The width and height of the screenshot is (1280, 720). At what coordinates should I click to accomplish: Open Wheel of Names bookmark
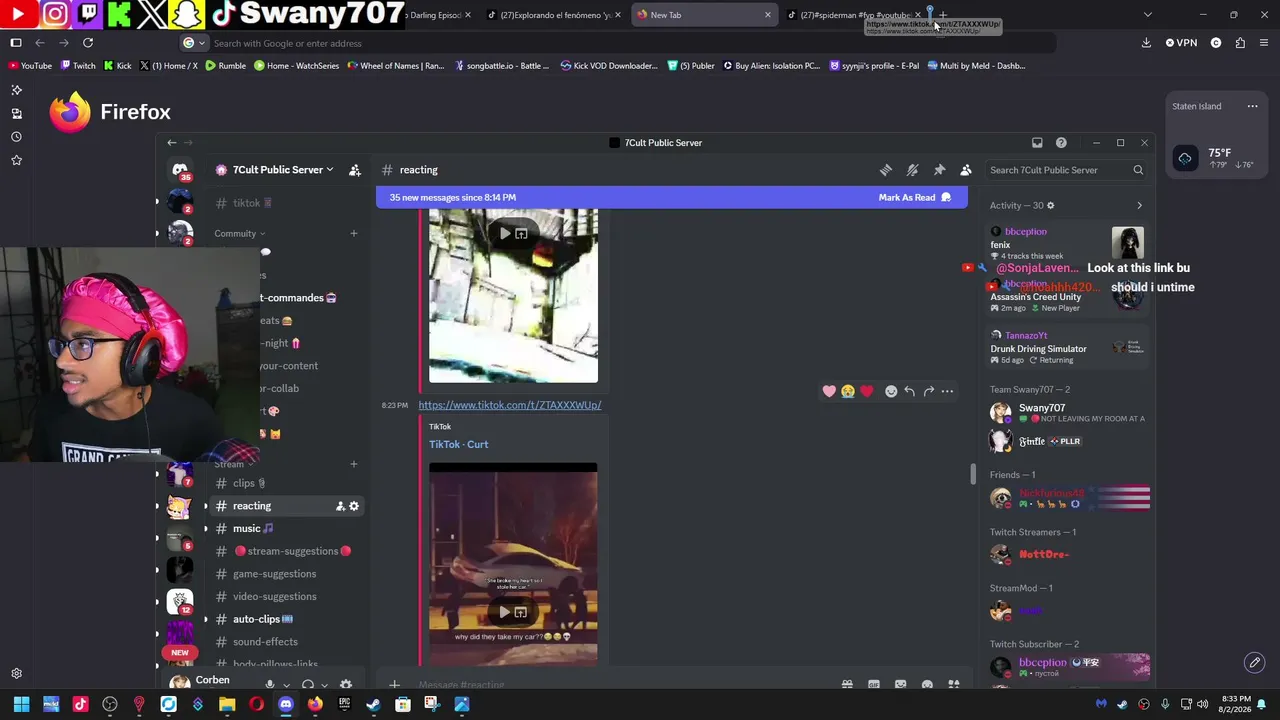pos(395,66)
